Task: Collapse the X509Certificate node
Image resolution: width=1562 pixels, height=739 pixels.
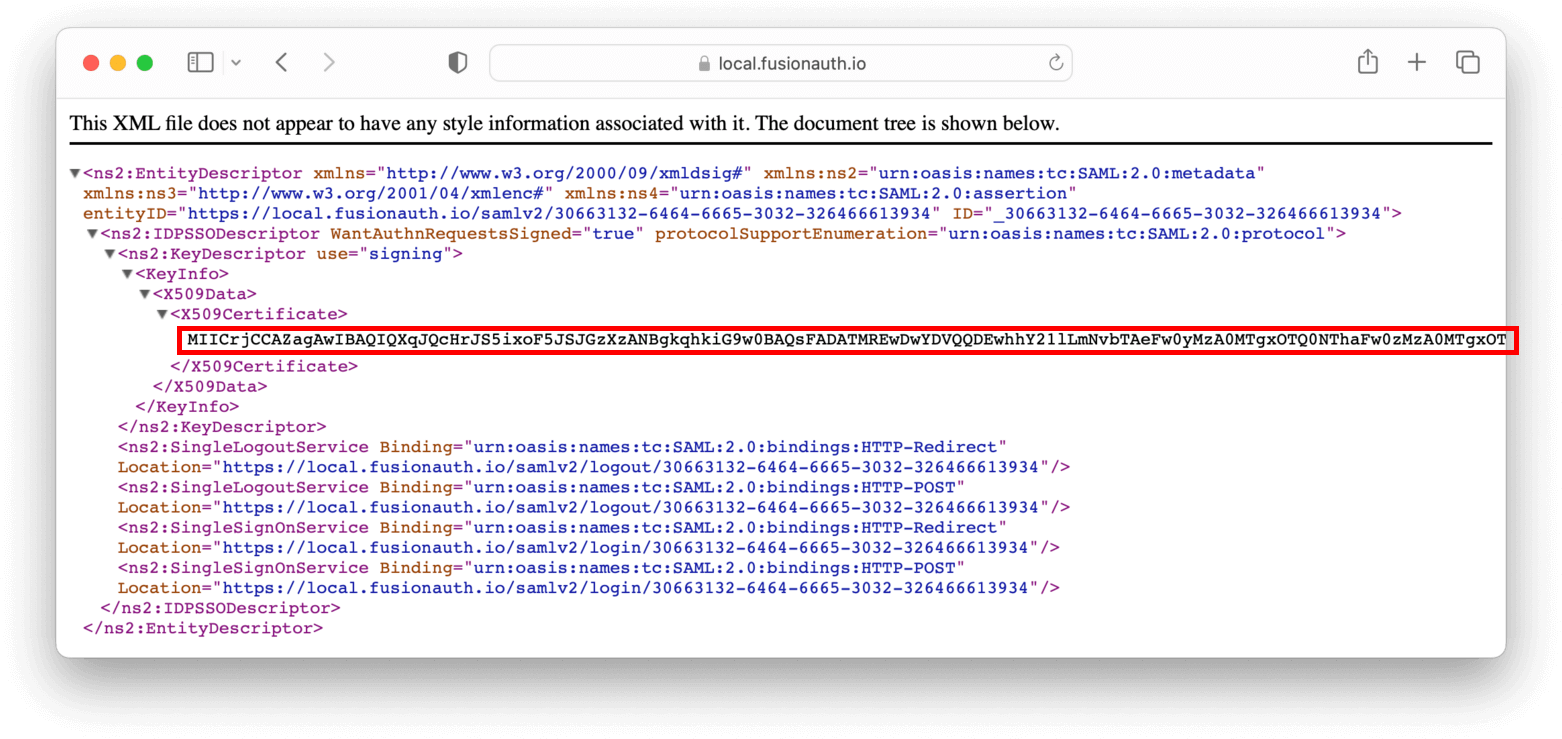Action: (x=161, y=314)
